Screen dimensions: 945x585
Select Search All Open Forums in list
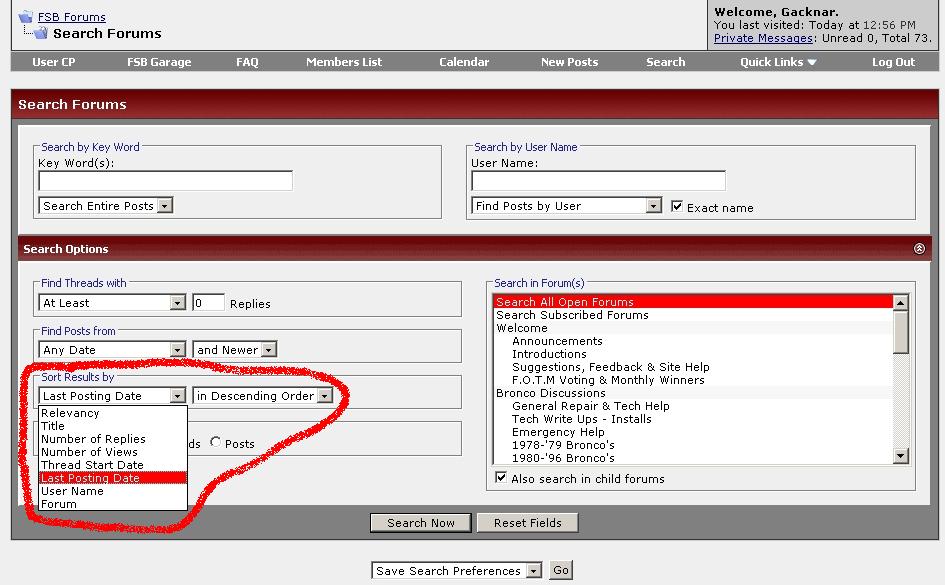tap(693, 302)
